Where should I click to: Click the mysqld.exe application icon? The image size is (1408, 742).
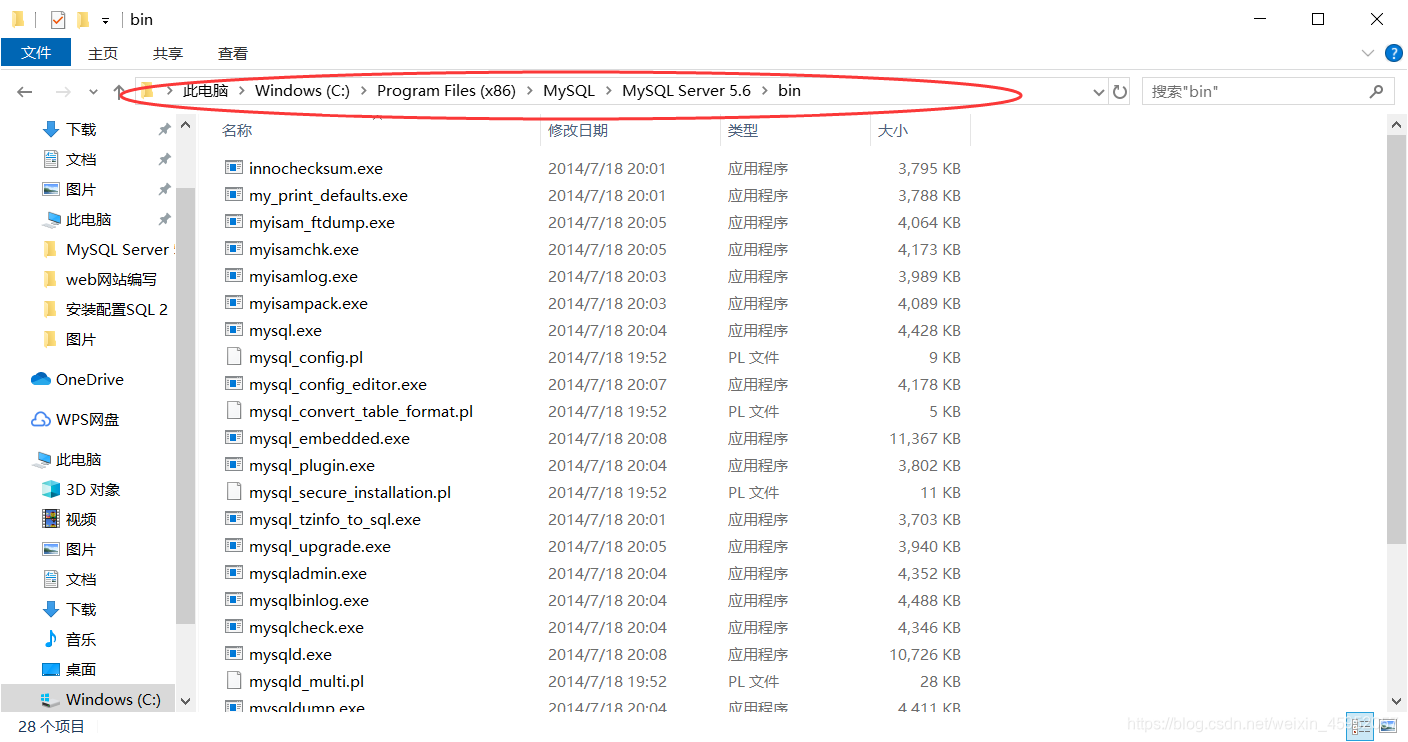(234, 654)
